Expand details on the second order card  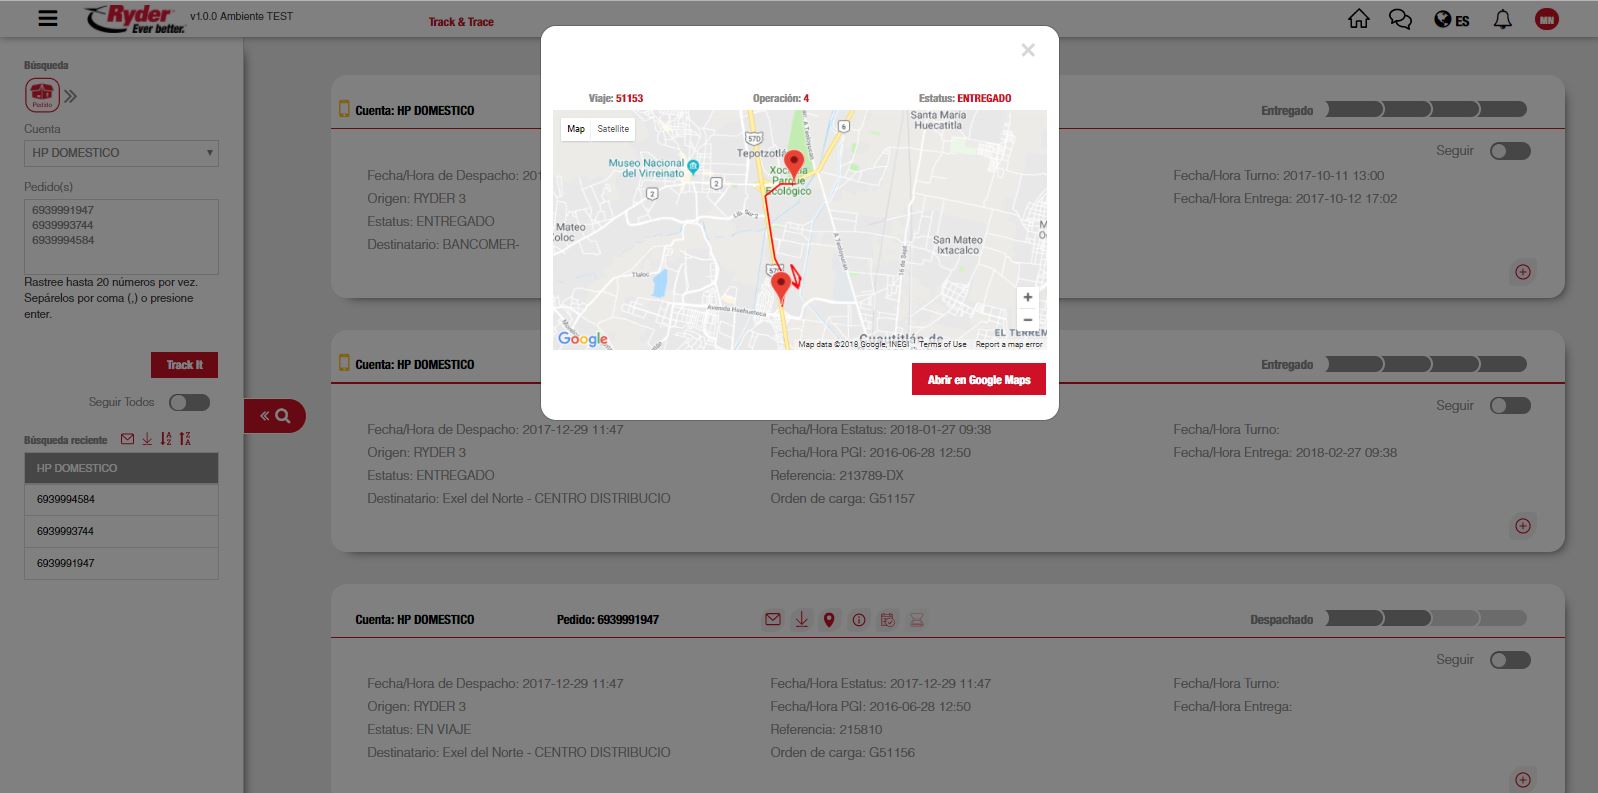click(x=1522, y=526)
